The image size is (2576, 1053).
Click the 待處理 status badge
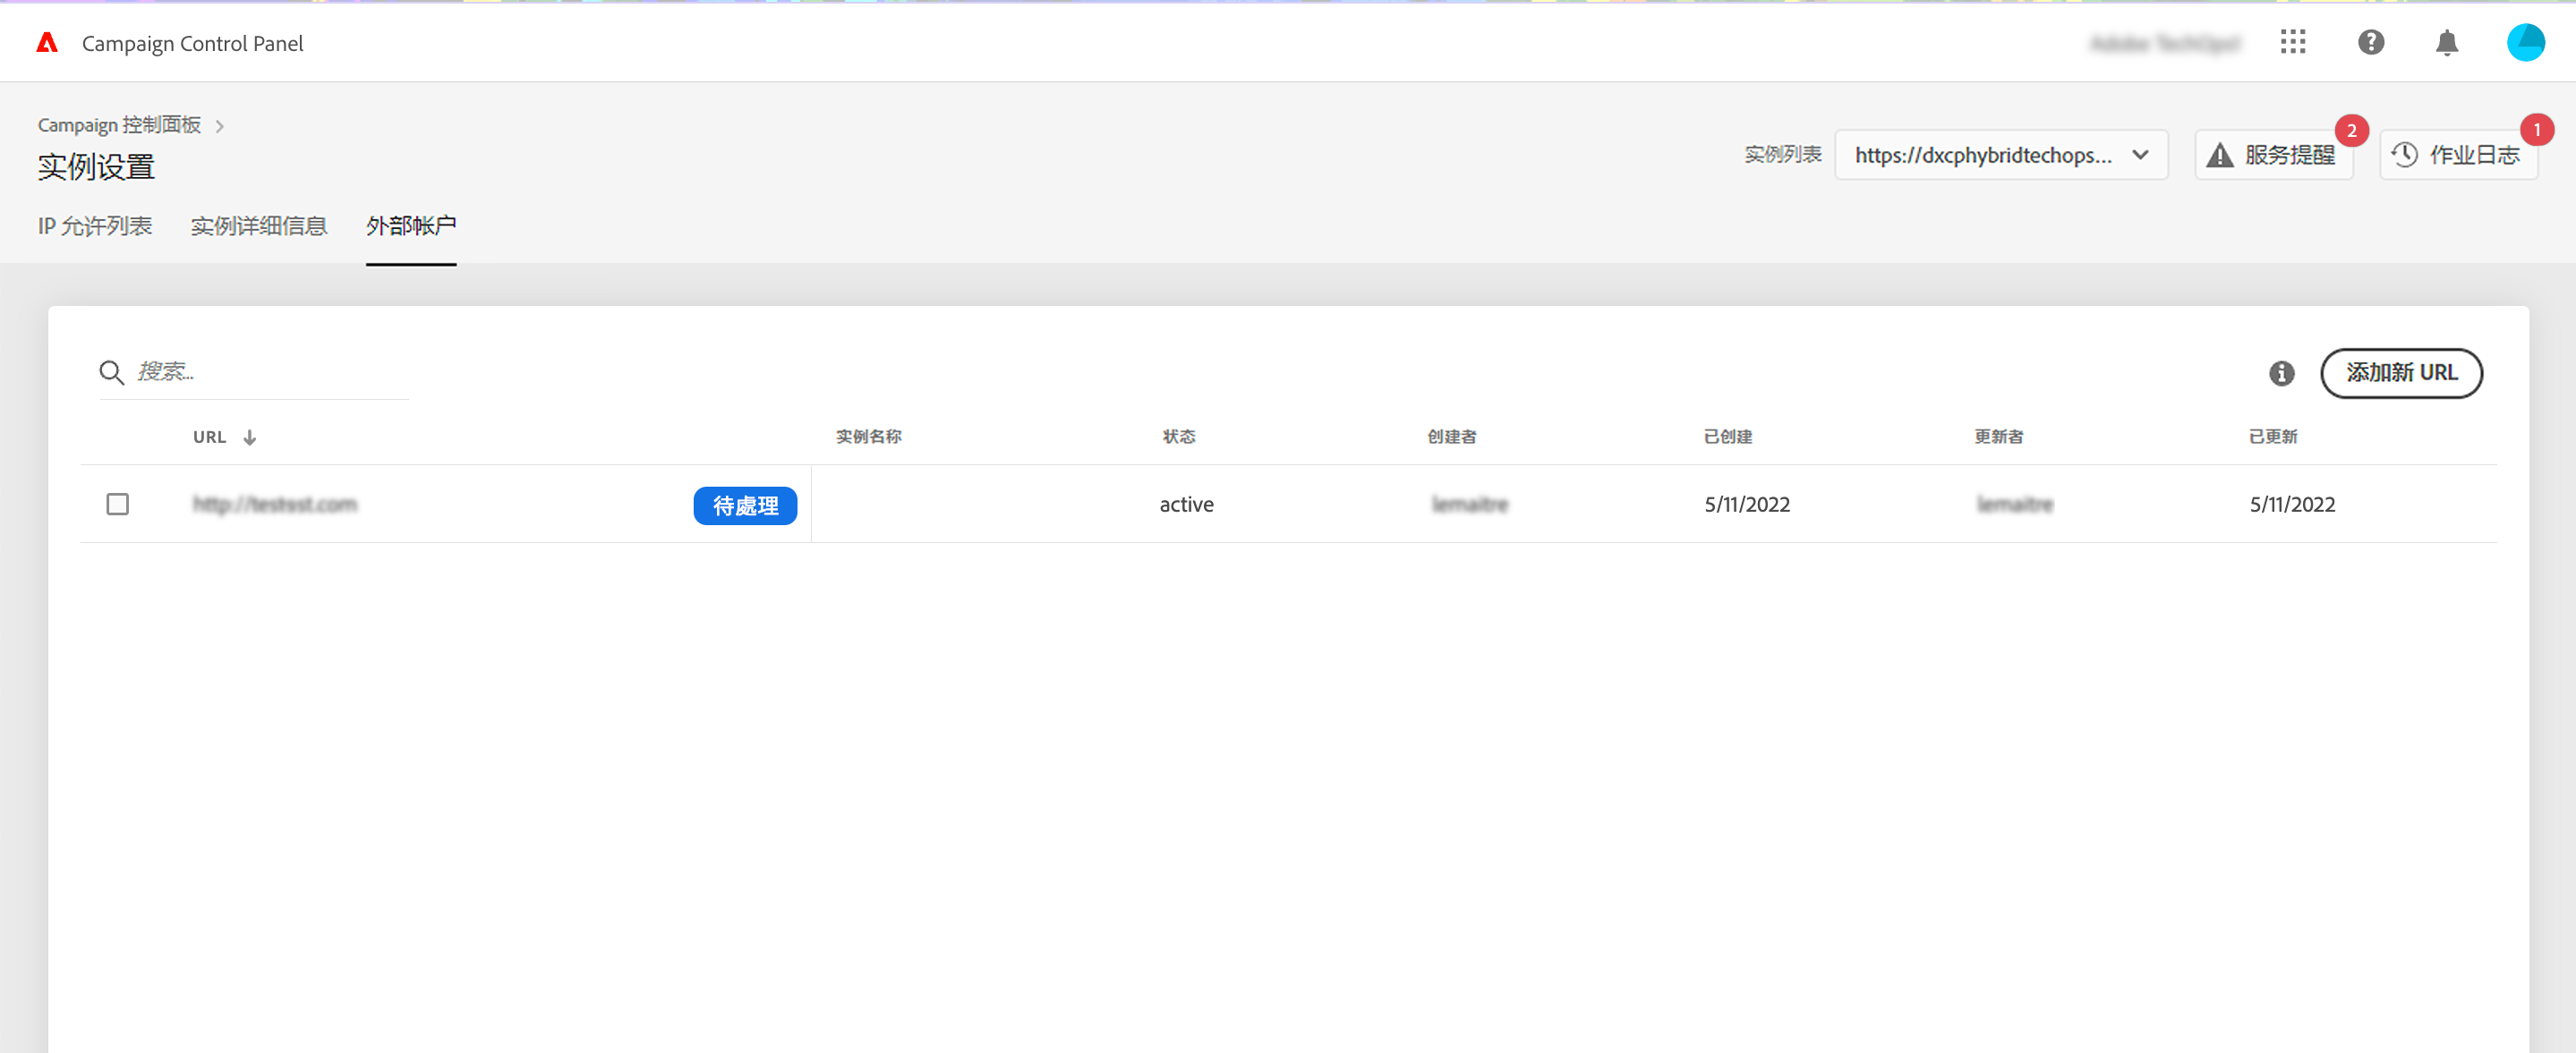tap(745, 506)
